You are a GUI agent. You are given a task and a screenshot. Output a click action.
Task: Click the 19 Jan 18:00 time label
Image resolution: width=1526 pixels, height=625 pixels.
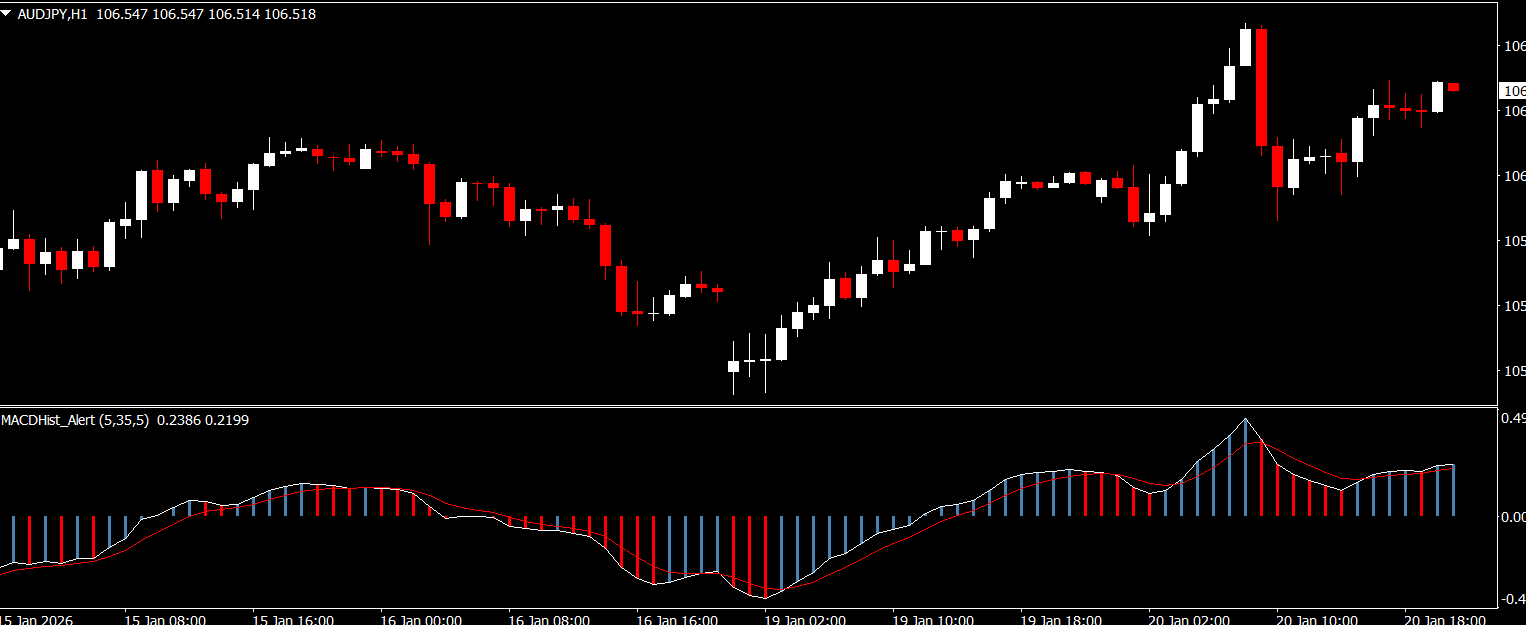[1061, 619]
